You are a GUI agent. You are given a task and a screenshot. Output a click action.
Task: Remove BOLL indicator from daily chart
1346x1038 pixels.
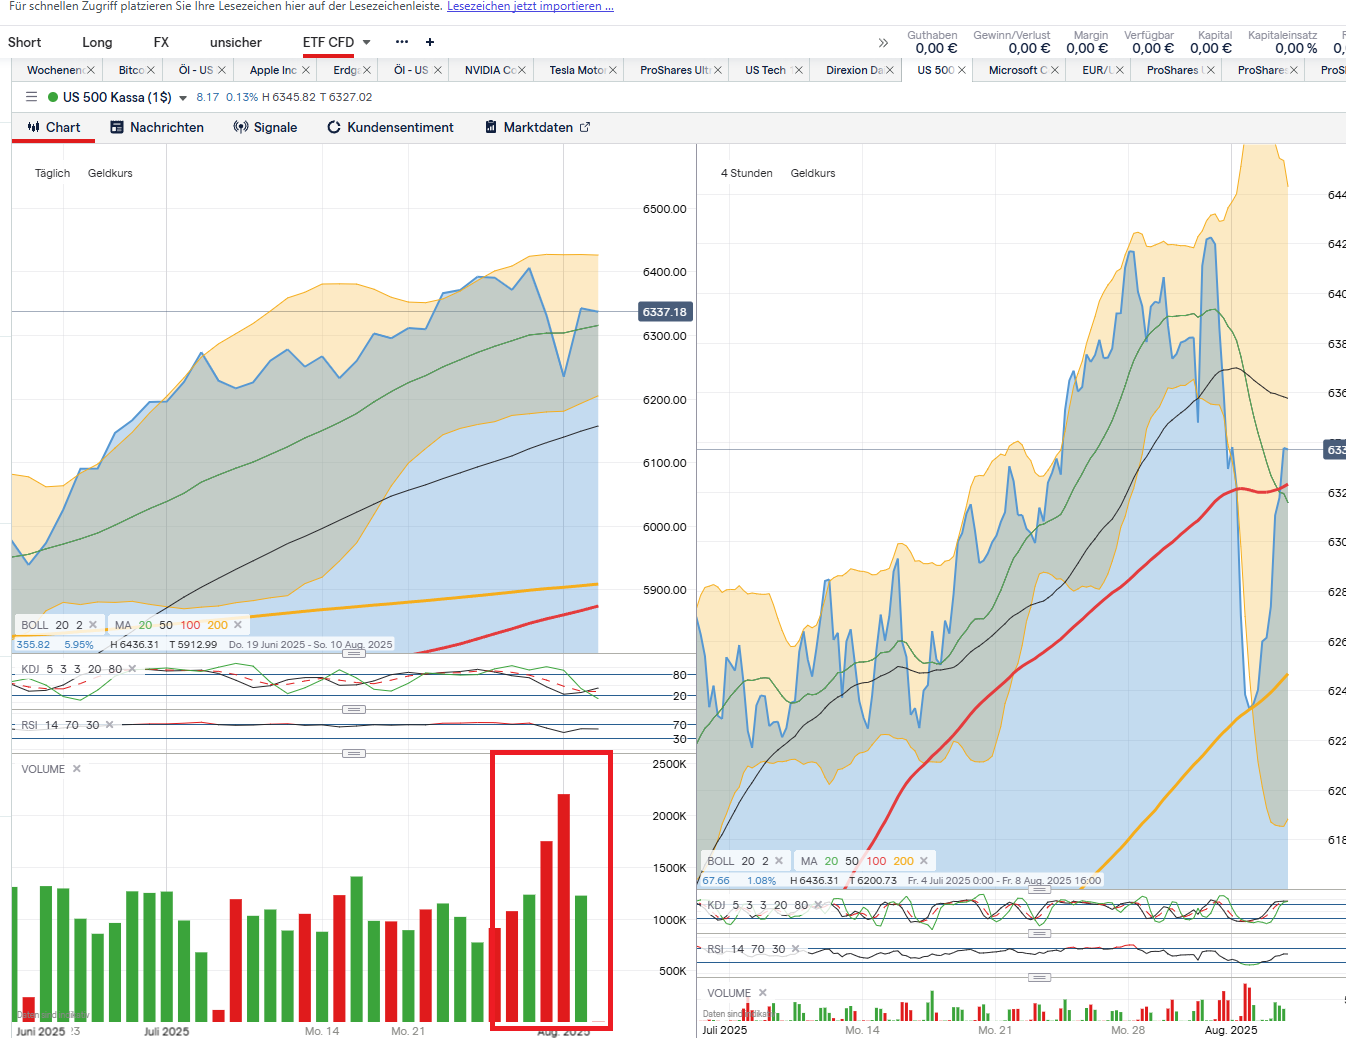pyautogui.click(x=93, y=625)
